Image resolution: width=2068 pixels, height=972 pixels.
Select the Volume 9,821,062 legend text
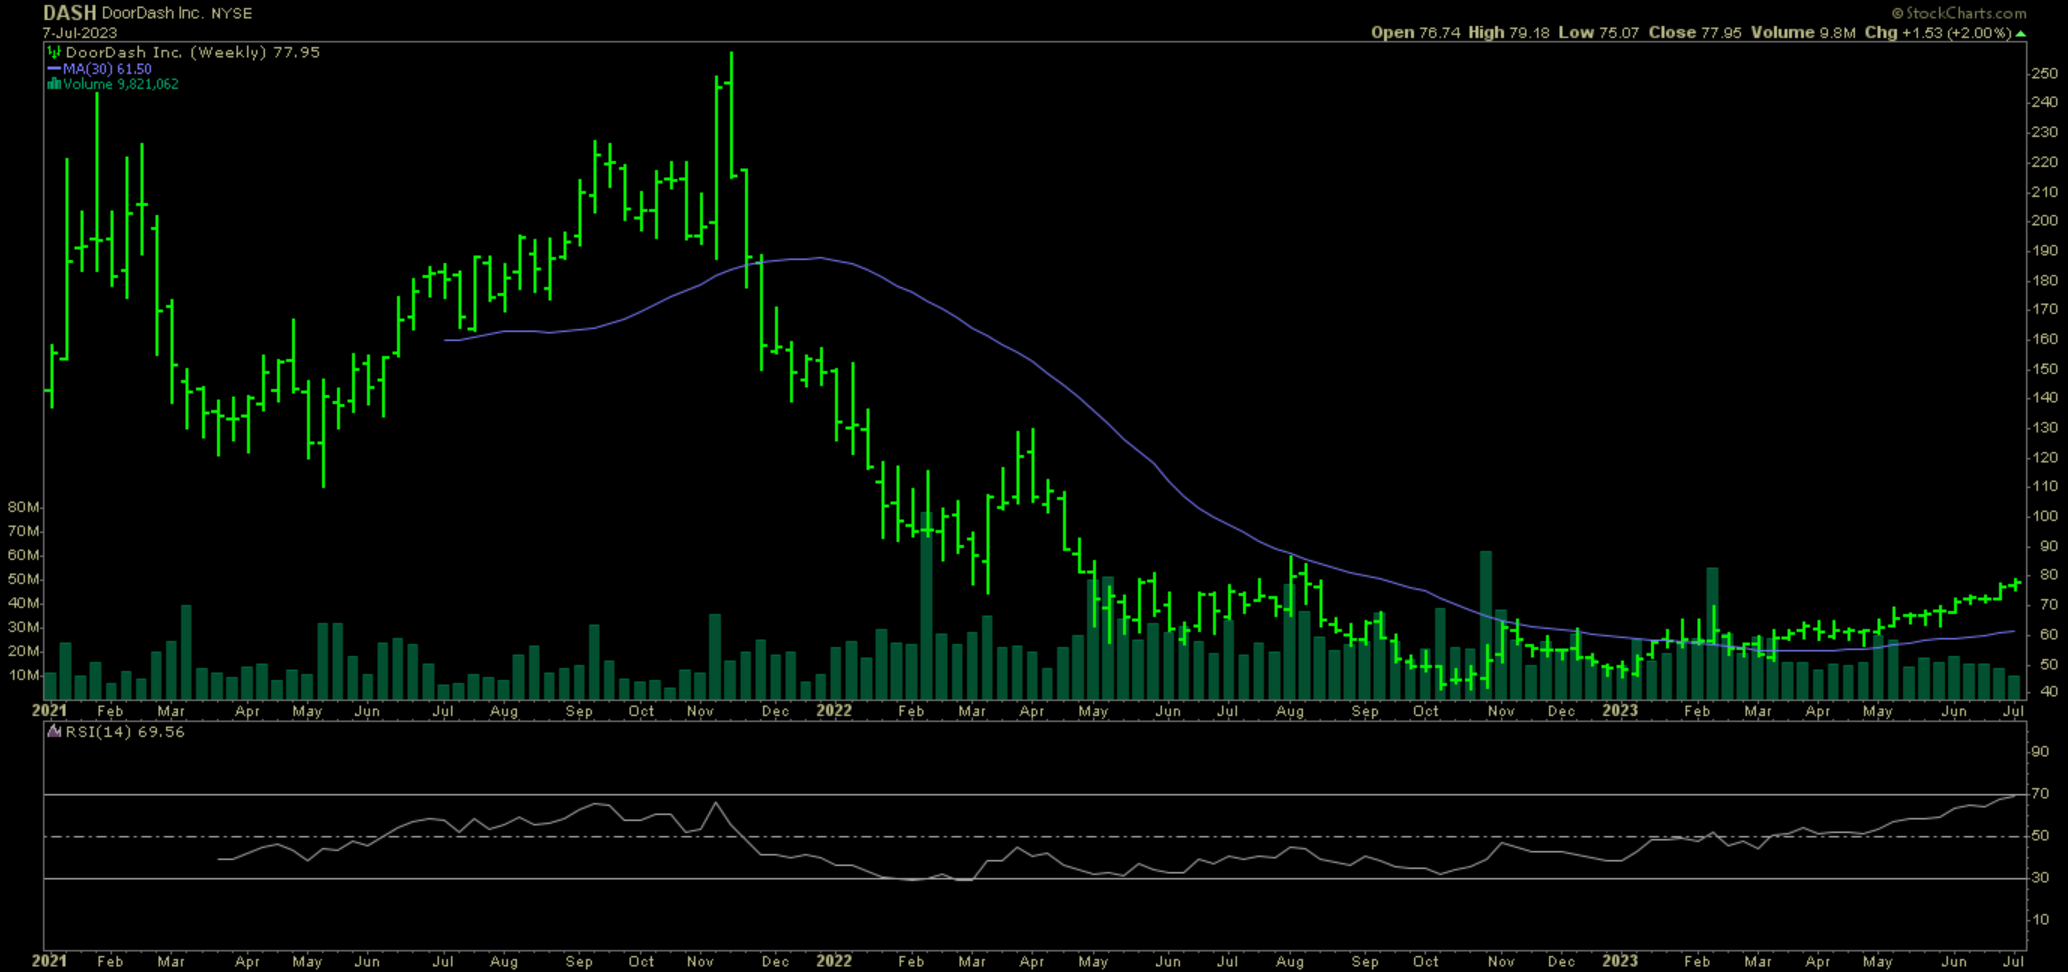tap(121, 84)
